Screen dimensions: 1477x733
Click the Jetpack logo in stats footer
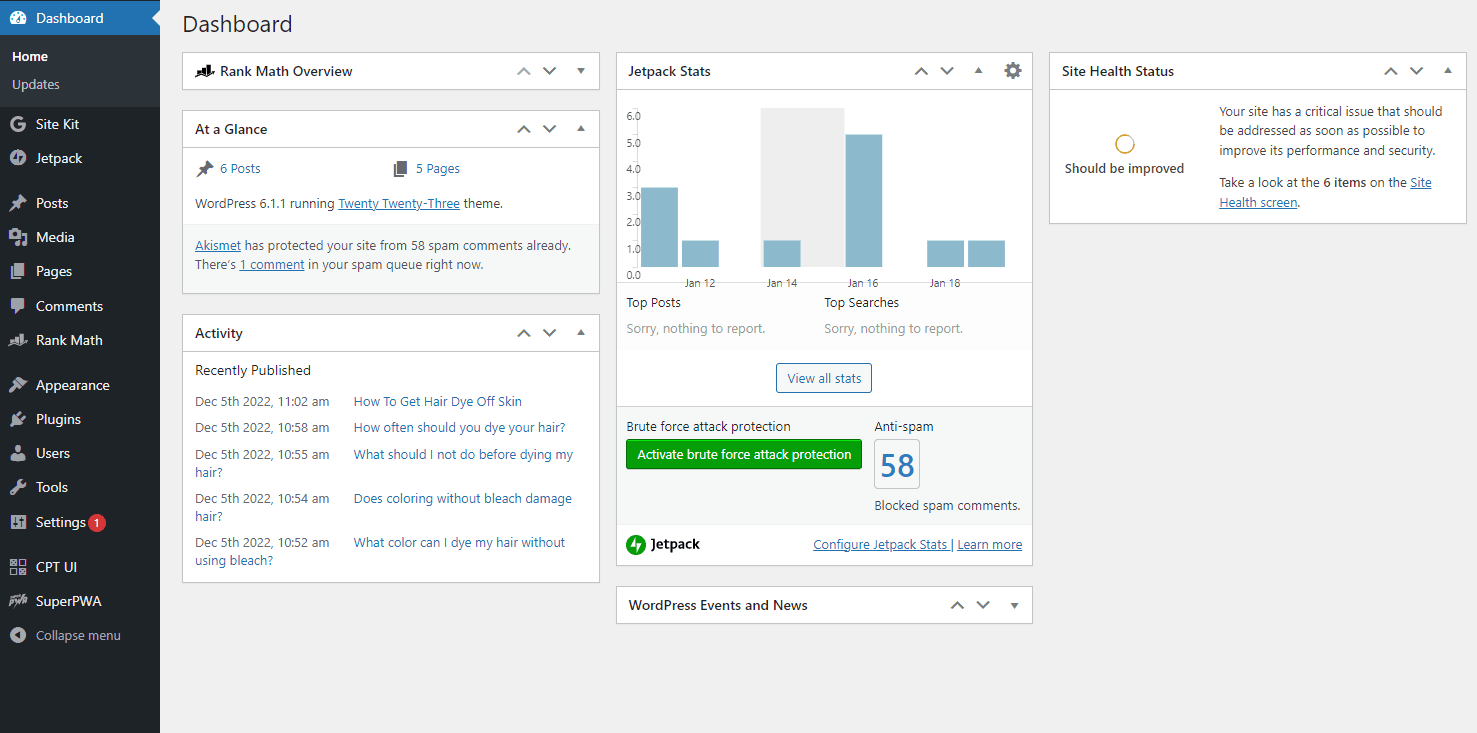coord(663,545)
